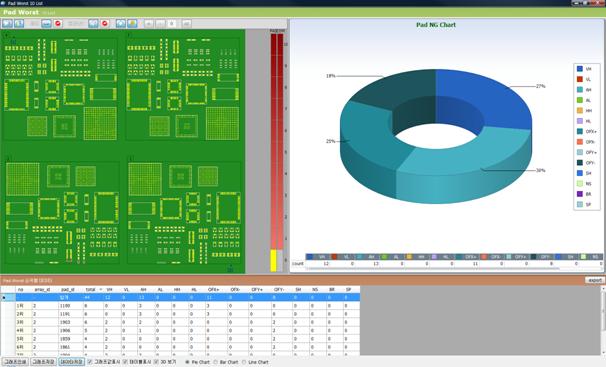Select the Line Chart radio button

pyautogui.click(x=244, y=362)
